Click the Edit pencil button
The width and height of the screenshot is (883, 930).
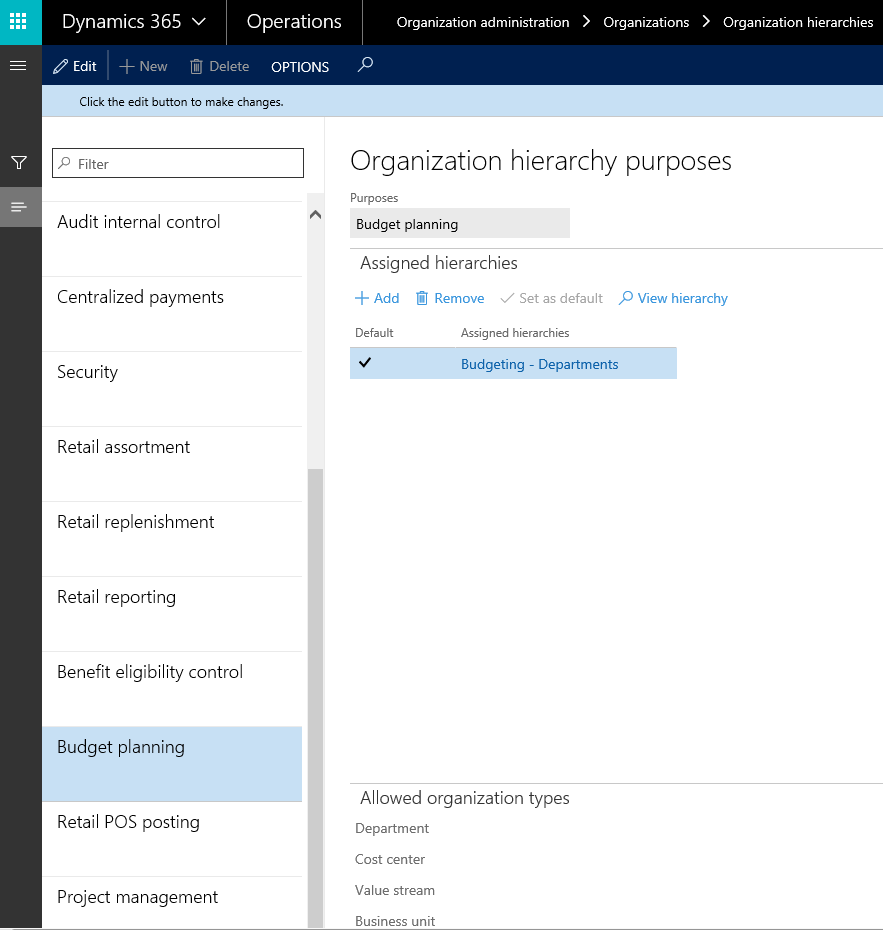pos(75,66)
